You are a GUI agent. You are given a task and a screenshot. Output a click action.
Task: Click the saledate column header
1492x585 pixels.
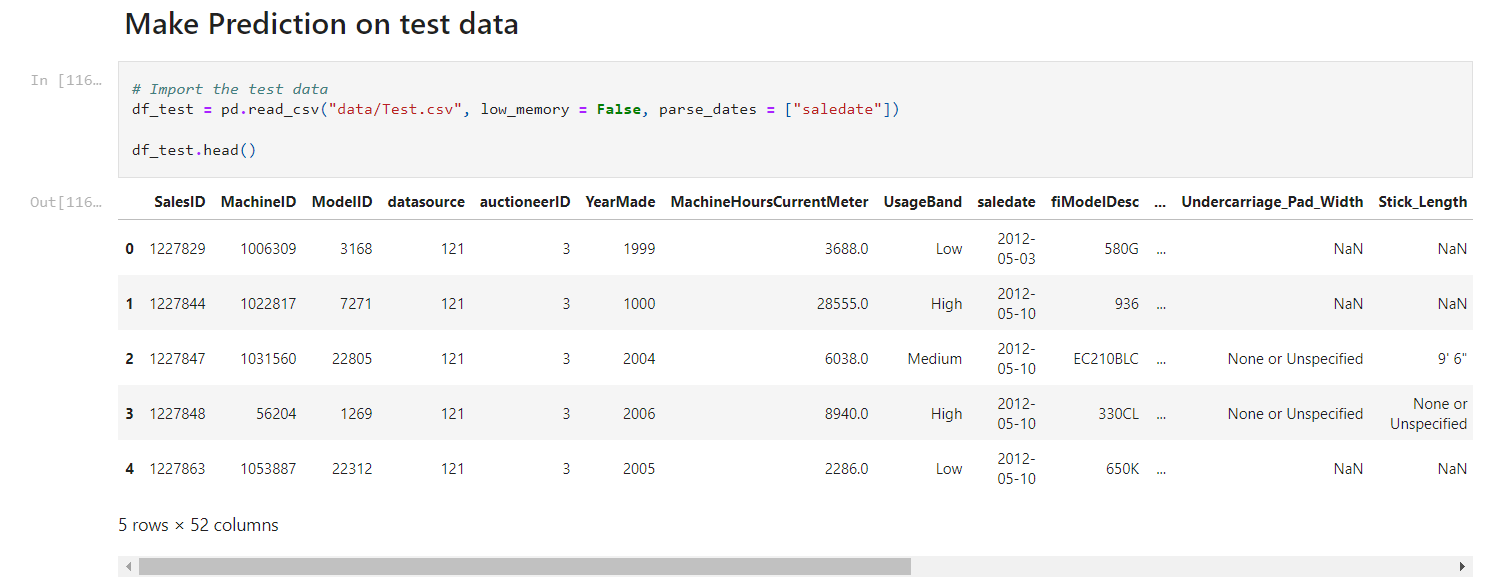[1006, 201]
